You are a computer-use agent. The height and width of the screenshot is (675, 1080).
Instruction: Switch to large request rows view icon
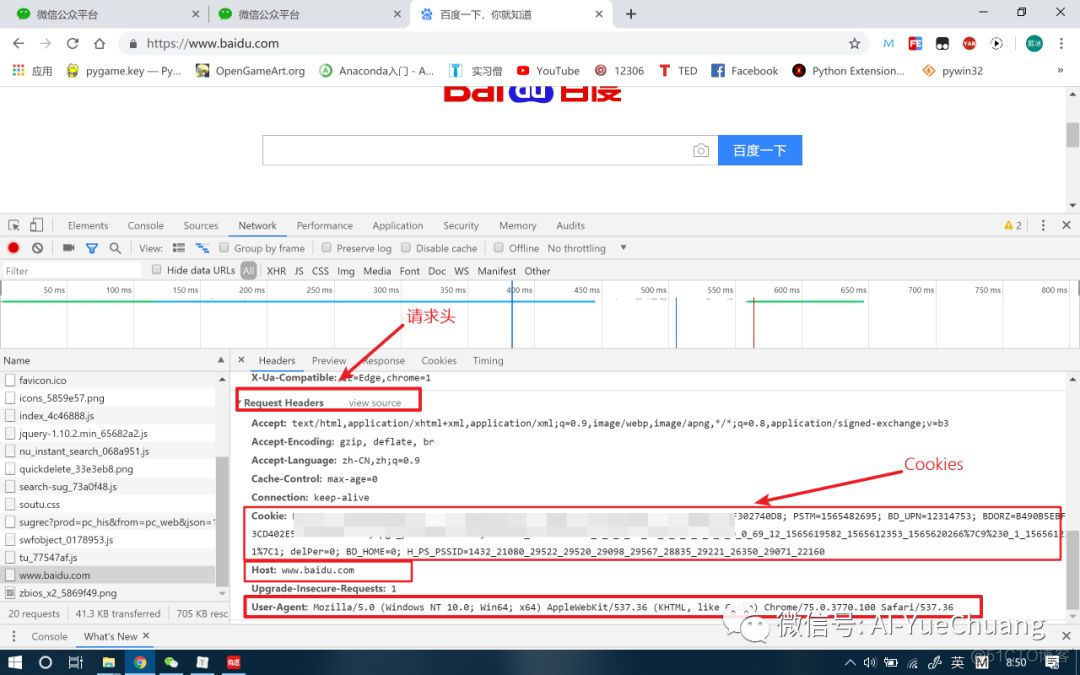point(179,248)
